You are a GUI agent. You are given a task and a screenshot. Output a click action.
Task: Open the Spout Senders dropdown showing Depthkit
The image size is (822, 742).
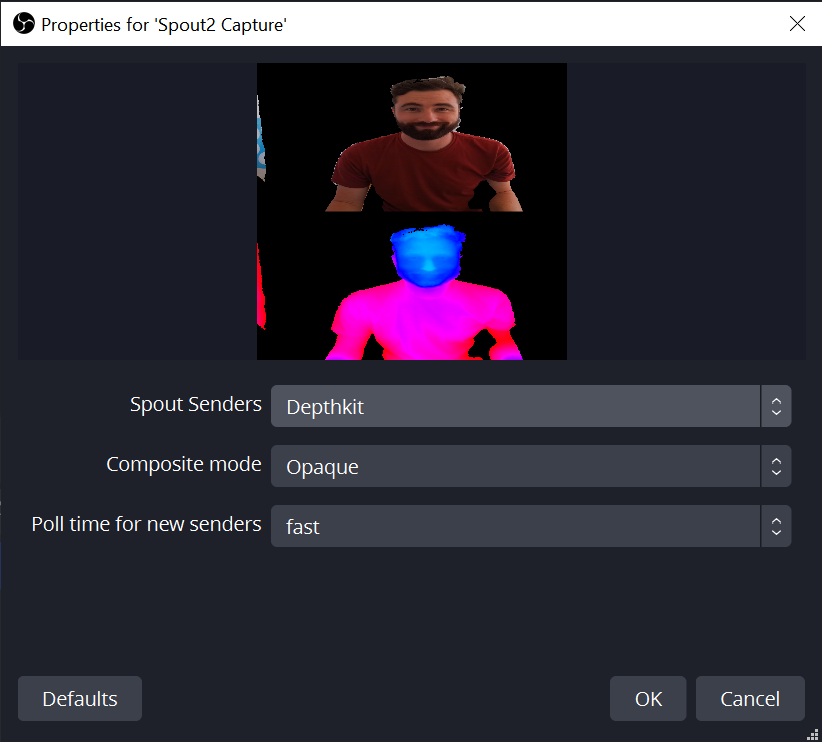coord(500,405)
